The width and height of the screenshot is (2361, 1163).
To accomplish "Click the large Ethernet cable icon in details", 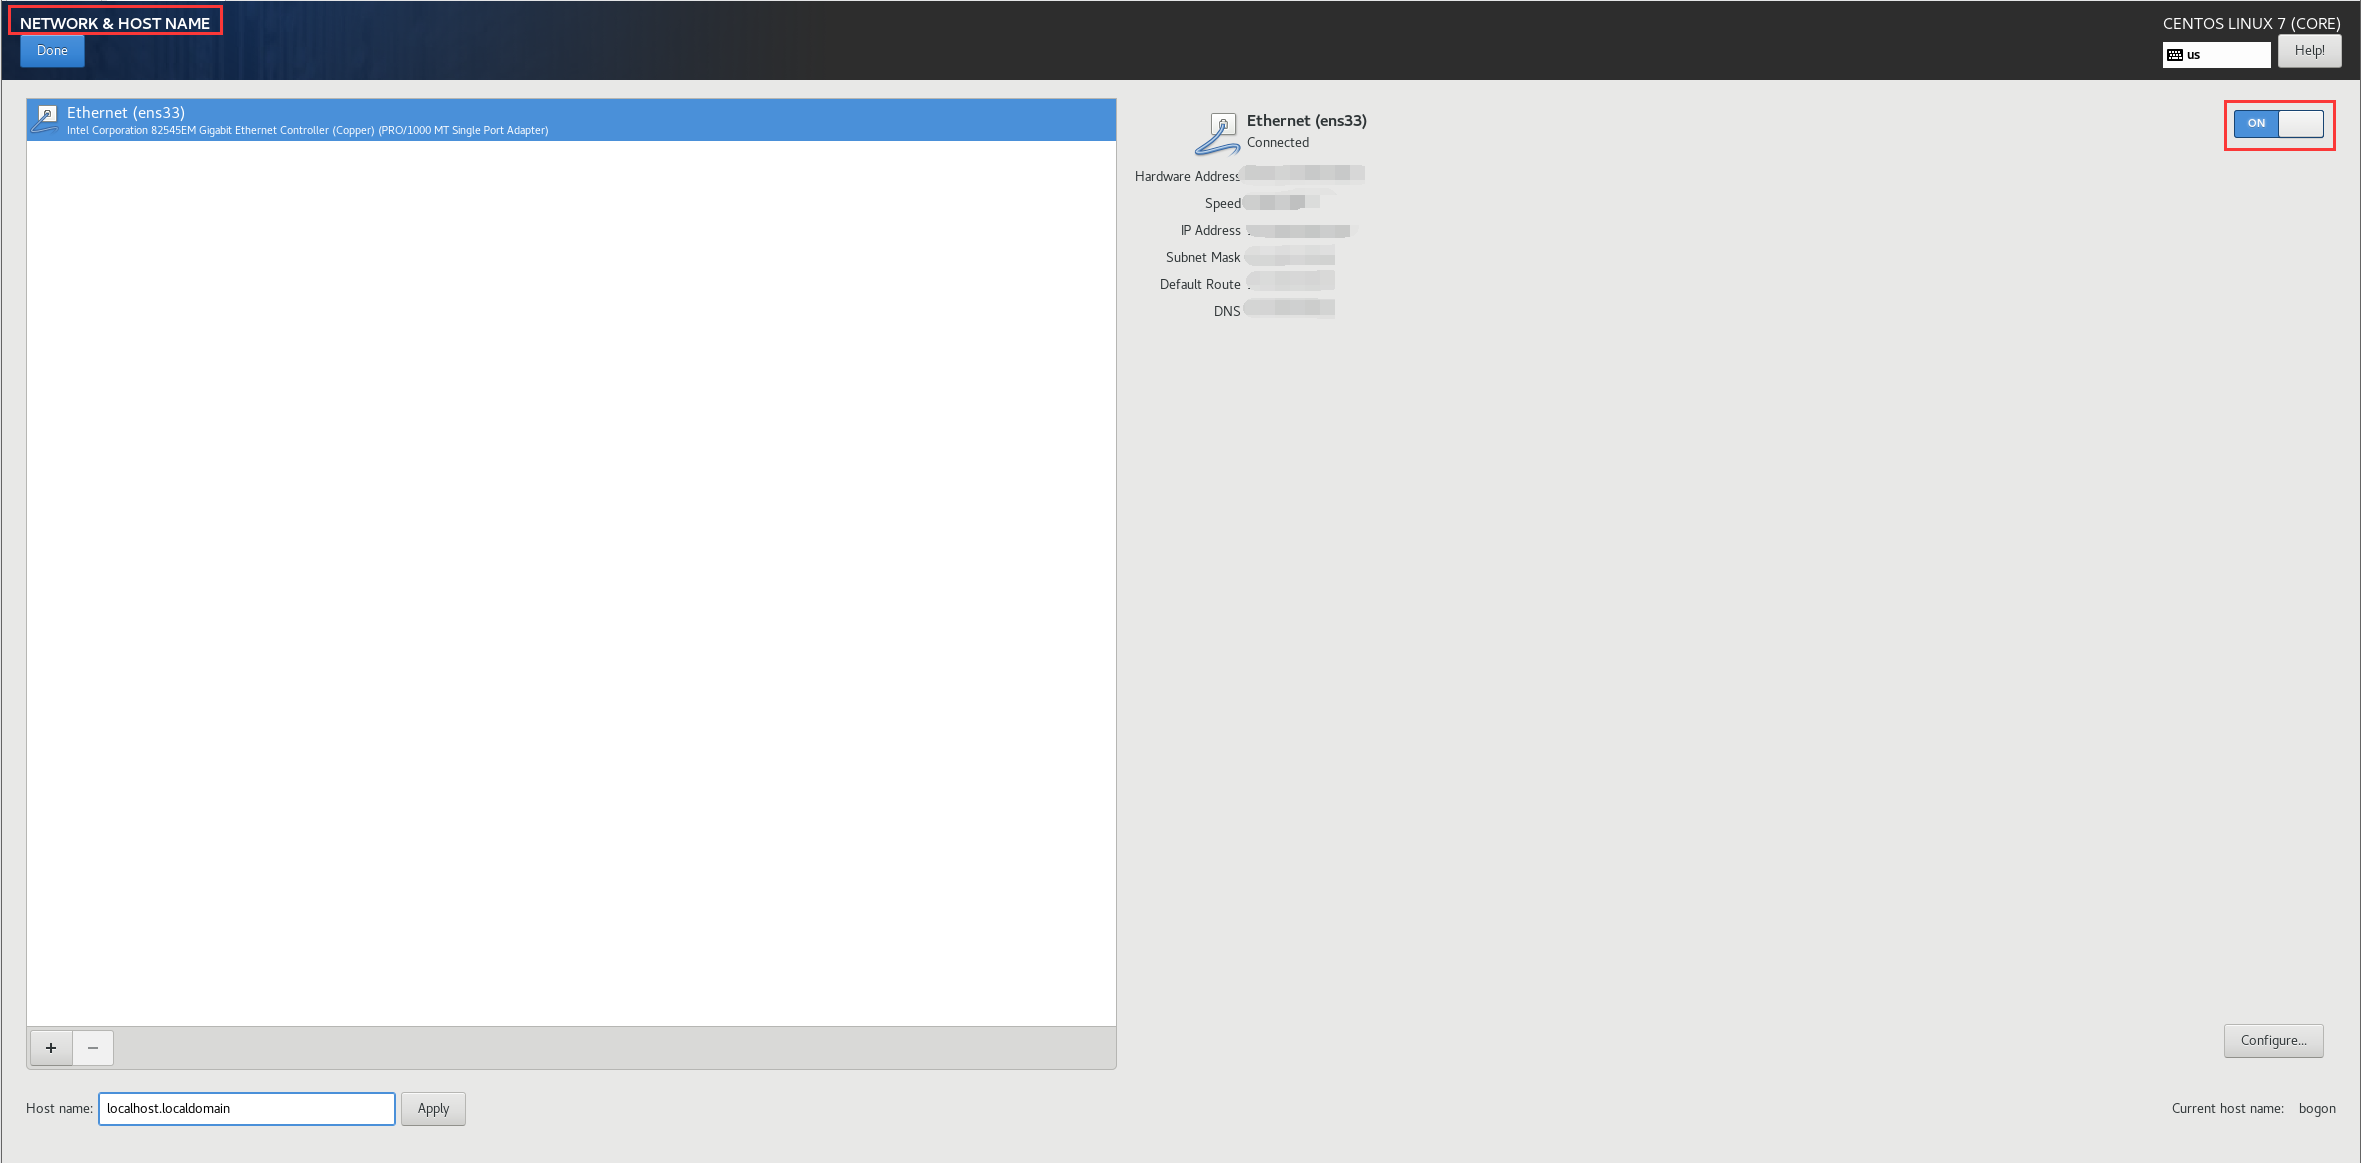I will coord(1217,134).
